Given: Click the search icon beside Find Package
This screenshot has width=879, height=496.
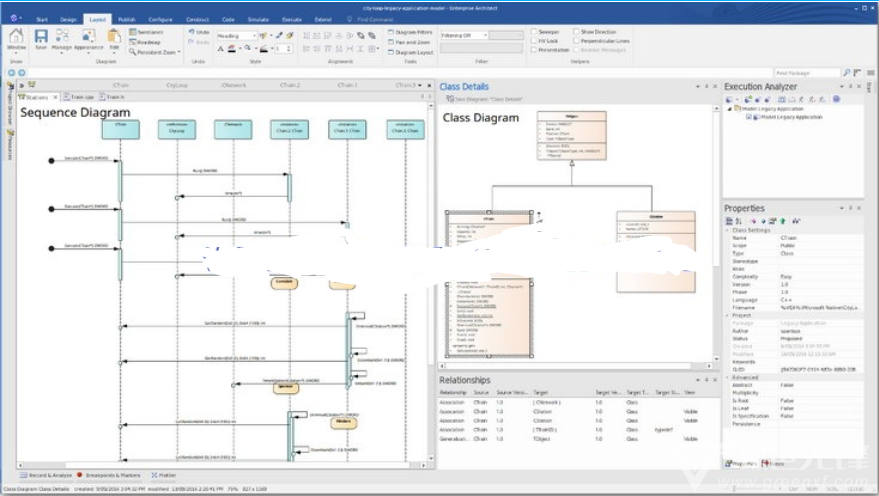Looking at the screenshot, I should point(846,73).
